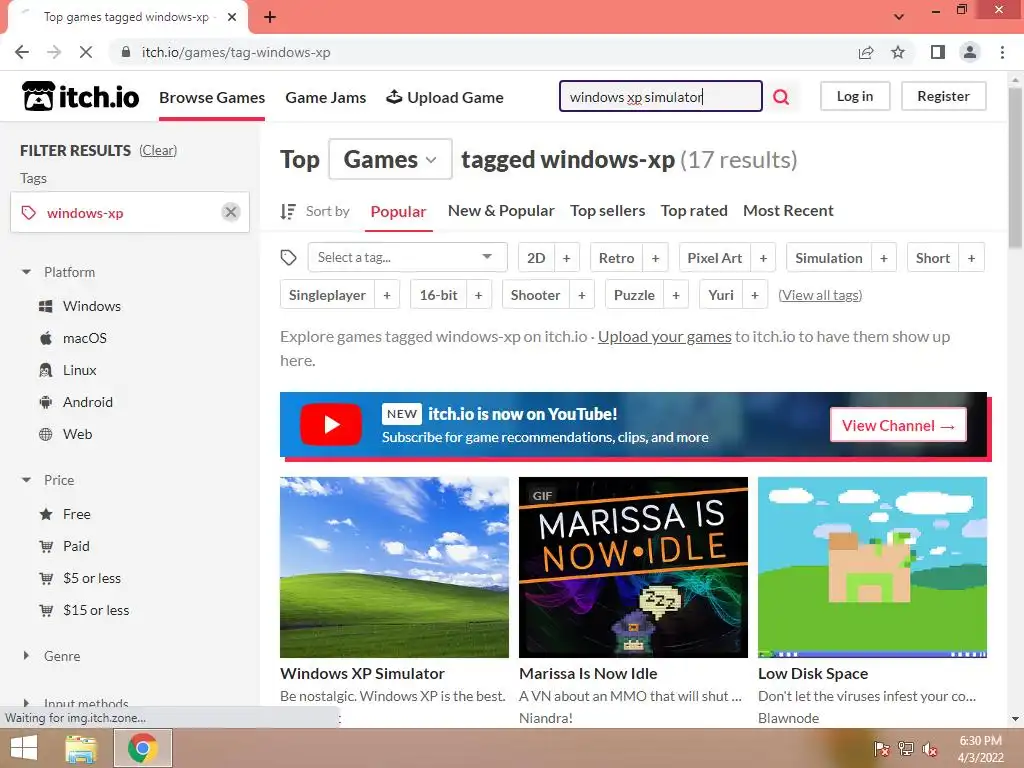Stop page loading with the X button

pyautogui.click(x=86, y=52)
